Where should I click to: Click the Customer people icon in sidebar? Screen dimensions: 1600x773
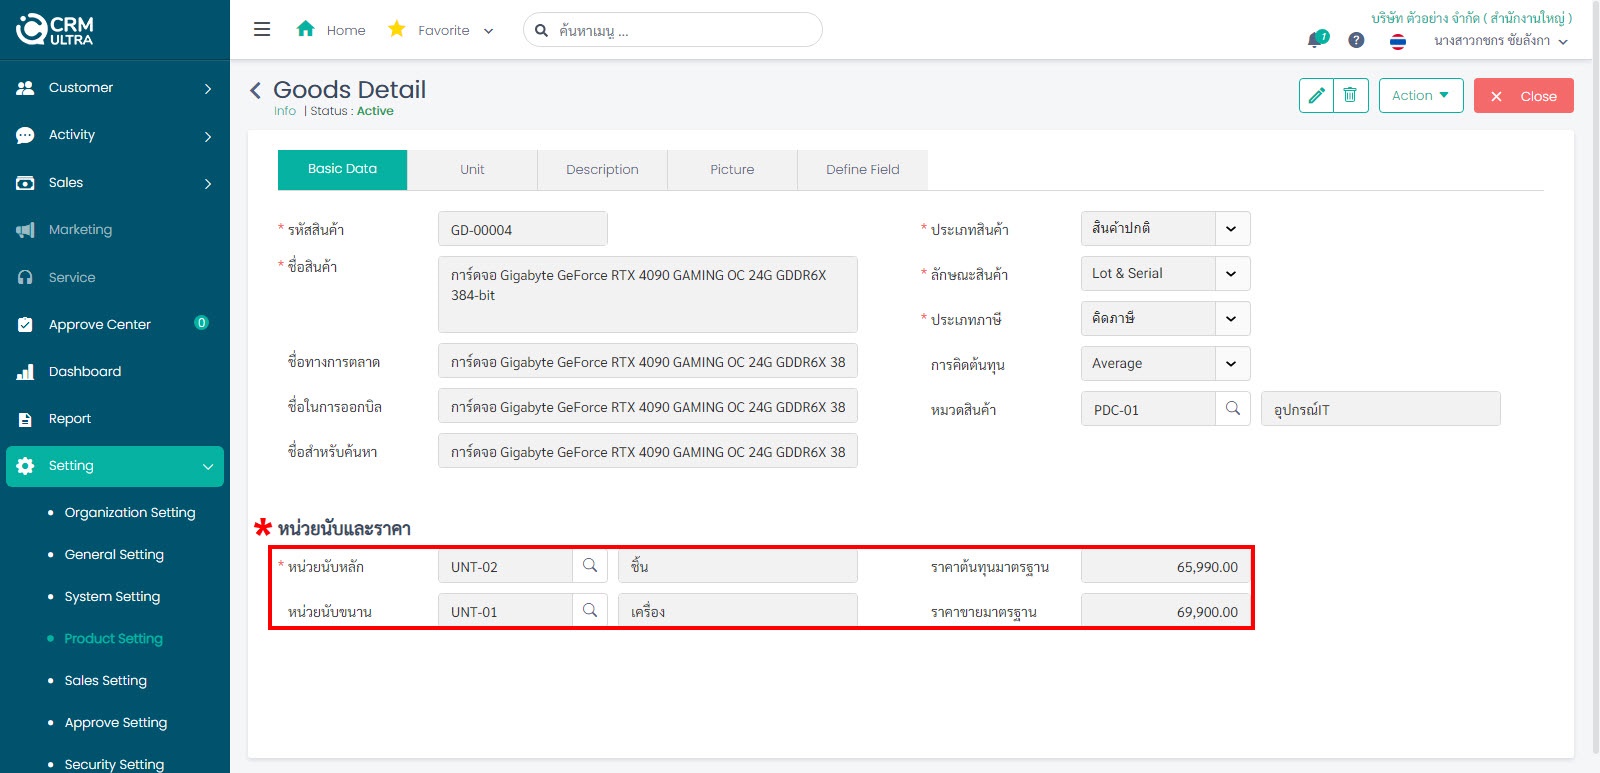(x=26, y=88)
